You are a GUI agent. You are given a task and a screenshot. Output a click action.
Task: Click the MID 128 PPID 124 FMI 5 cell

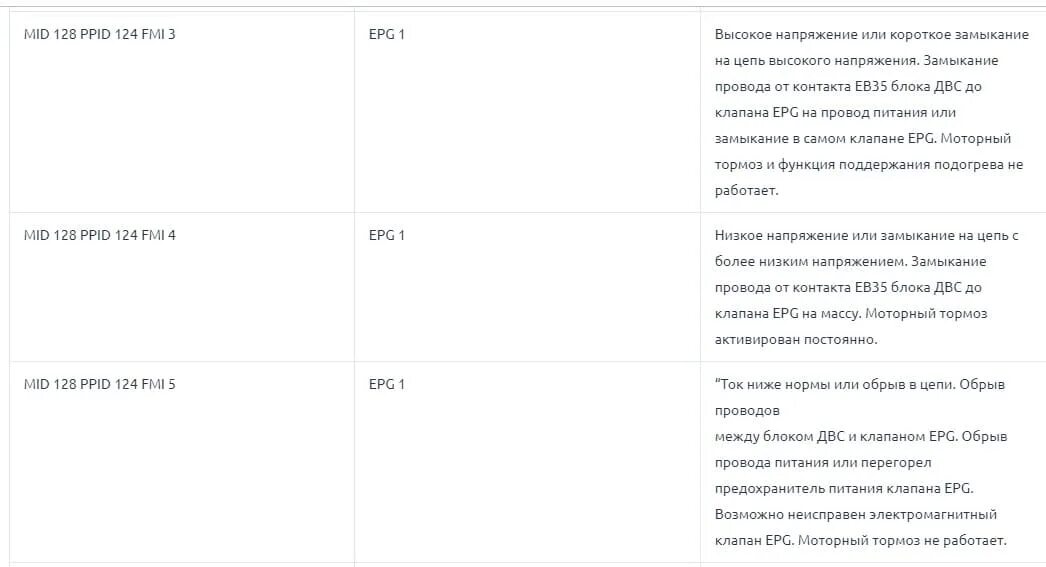[100, 385]
